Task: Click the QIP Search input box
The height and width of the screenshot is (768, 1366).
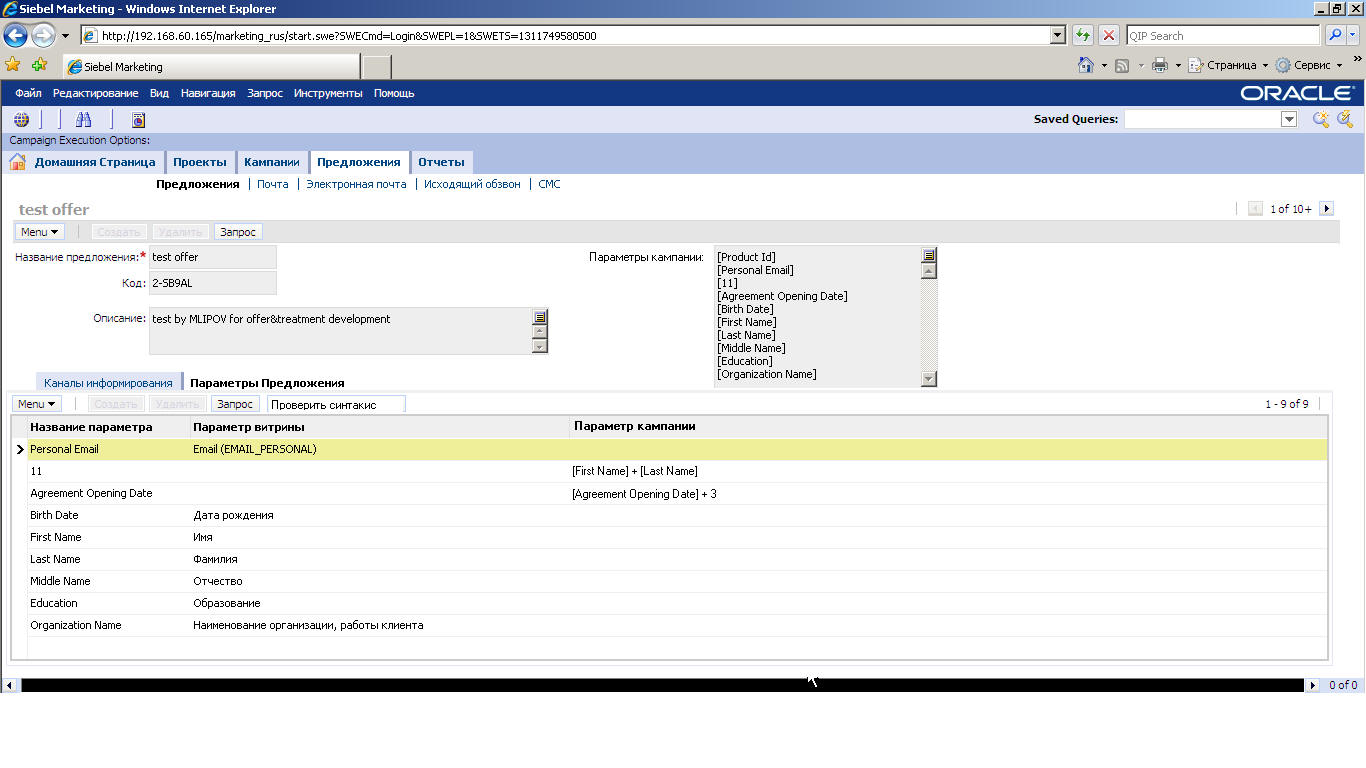Action: pyautogui.click(x=1223, y=35)
